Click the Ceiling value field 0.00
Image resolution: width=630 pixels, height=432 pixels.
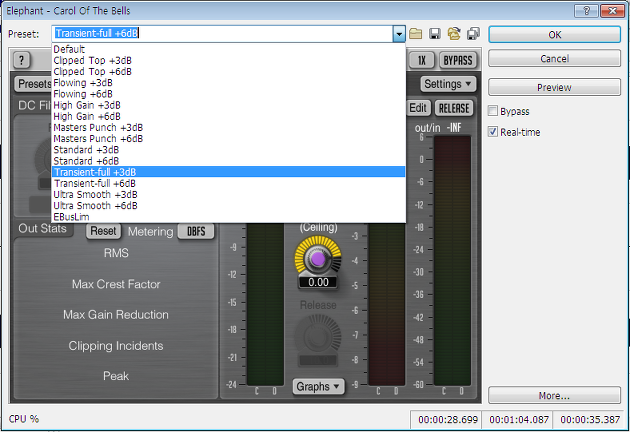tap(318, 283)
